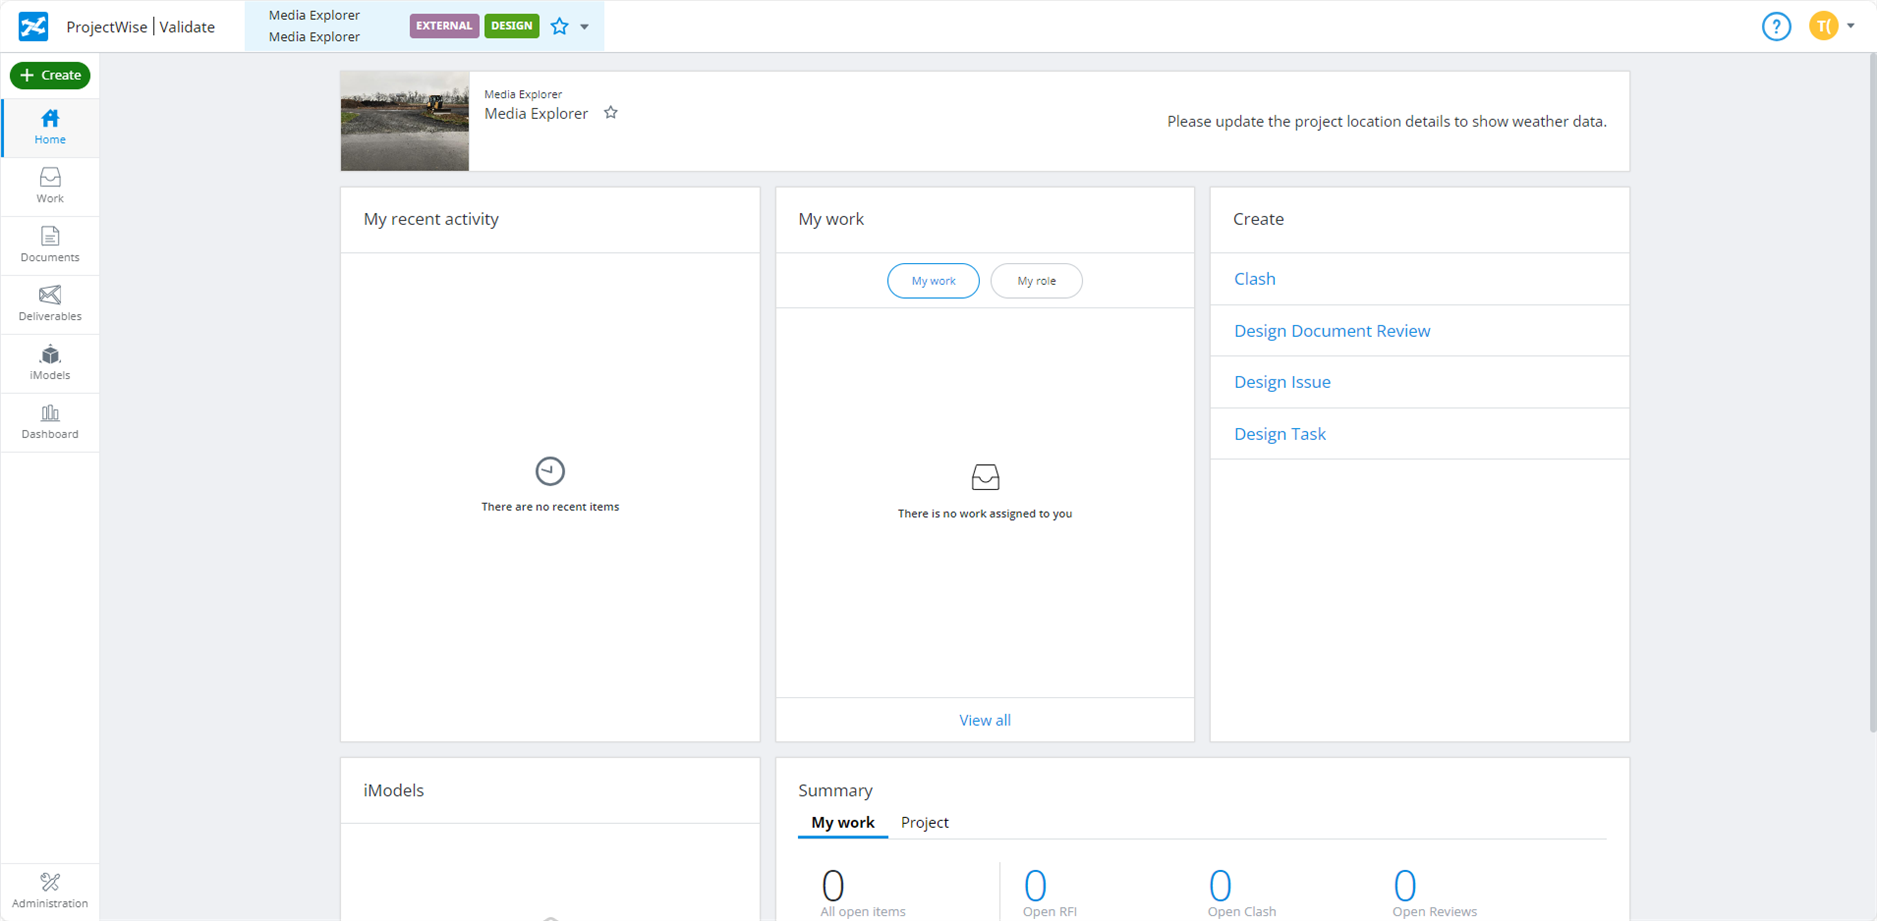The width and height of the screenshot is (1877, 921).
Task: Favorite project using header star icon
Action: 560,27
